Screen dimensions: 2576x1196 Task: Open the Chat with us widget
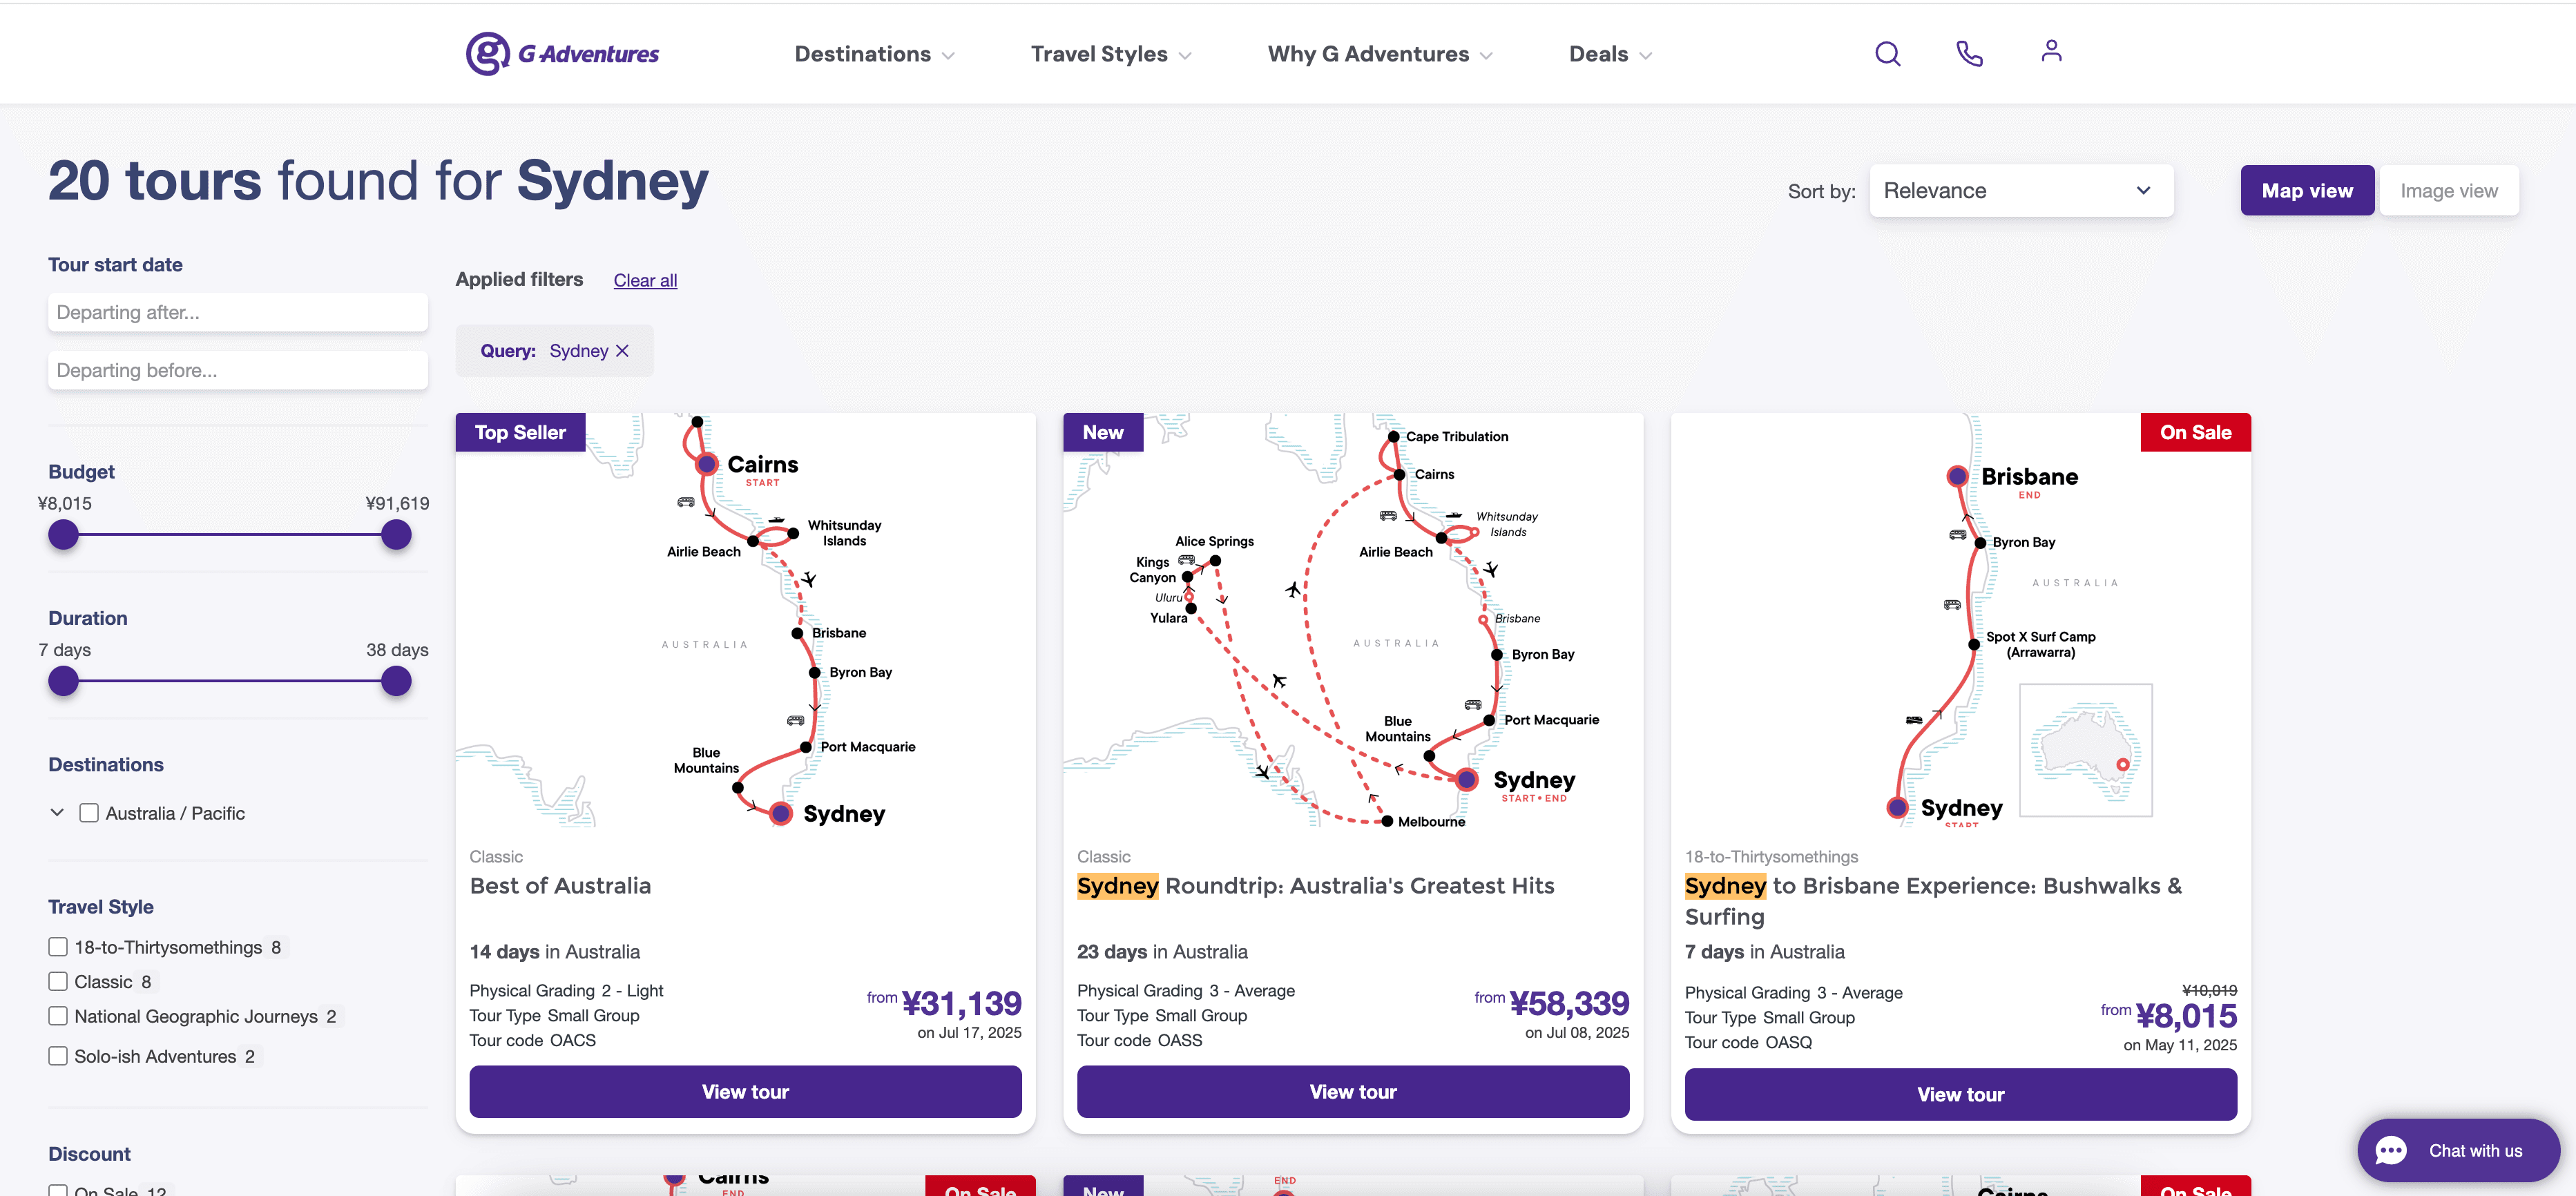click(x=2458, y=1150)
